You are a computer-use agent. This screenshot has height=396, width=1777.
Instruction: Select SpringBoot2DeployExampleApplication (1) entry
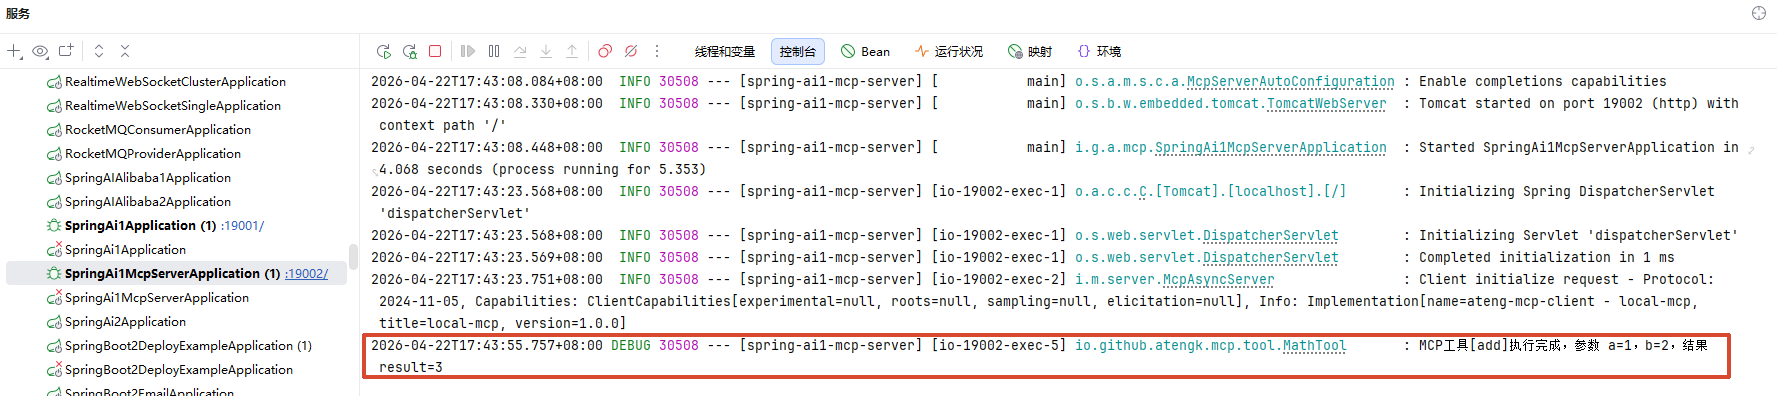[x=188, y=346]
